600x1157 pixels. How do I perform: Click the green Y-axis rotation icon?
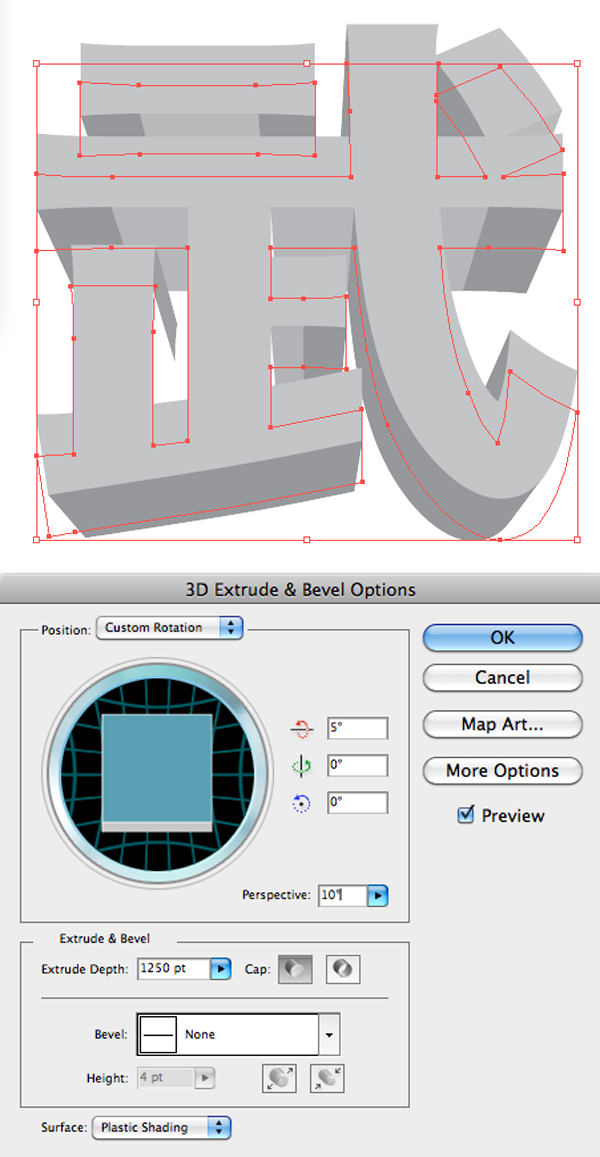tap(302, 767)
